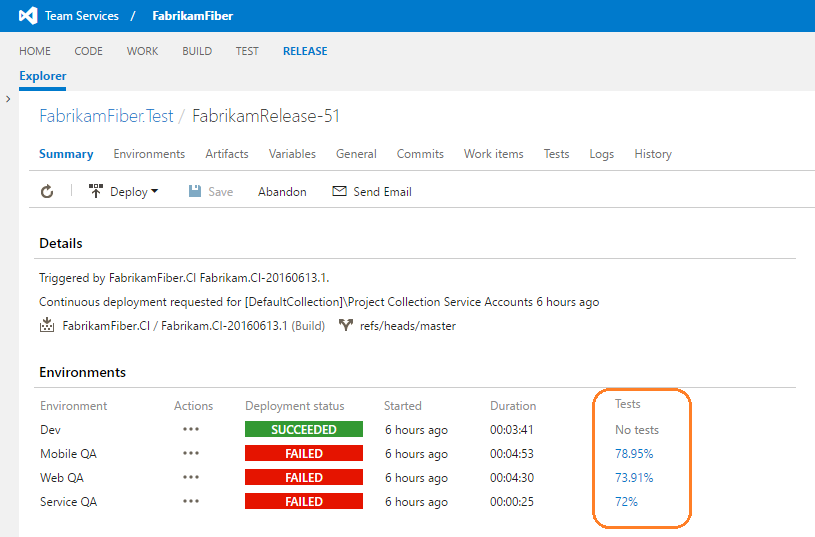The height and width of the screenshot is (537, 815).
Task: Open actions ellipsis for Service QA environment
Action: click(192, 502)
